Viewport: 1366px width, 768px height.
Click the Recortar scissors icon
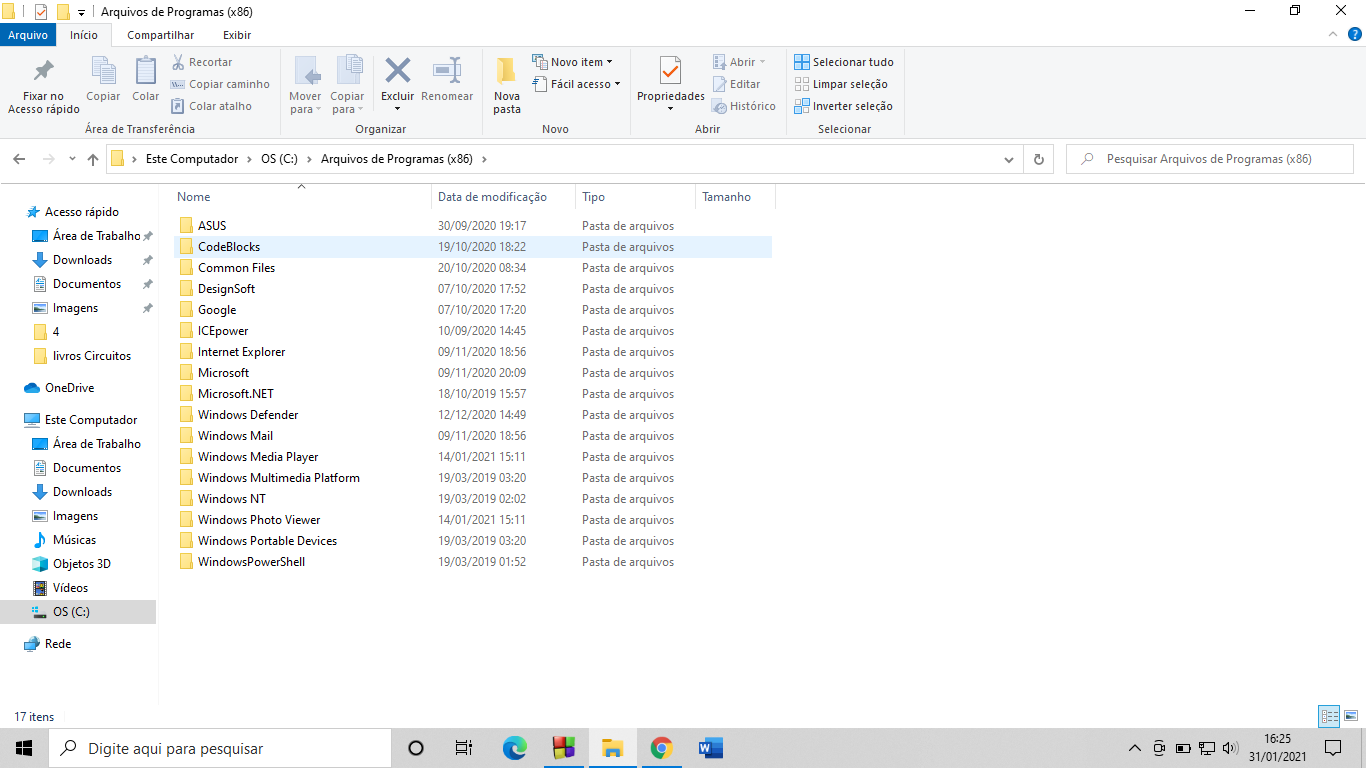coord(178,62)
